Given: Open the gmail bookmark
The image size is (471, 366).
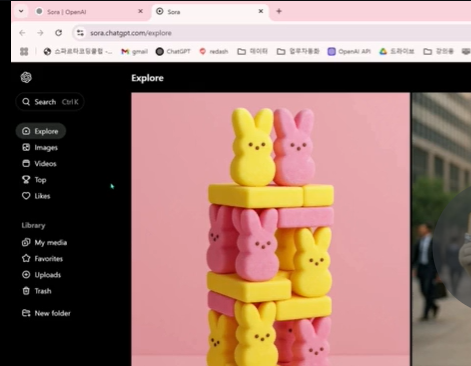Looking at the screenshot, I should pos(134,51).
